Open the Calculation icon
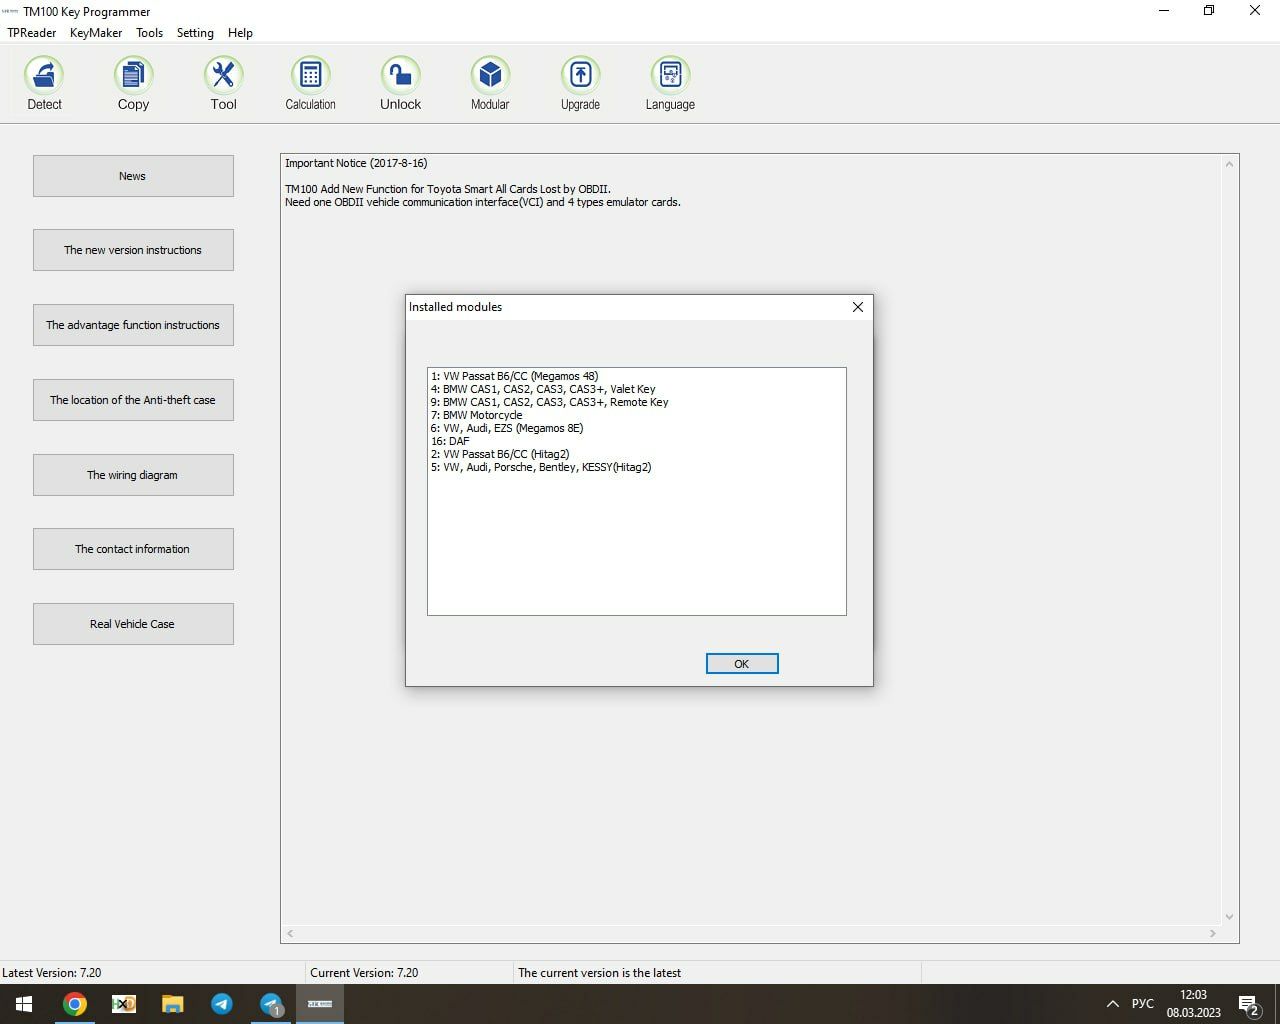Screen dimensions: 1280x1024 tap(310, 76)
